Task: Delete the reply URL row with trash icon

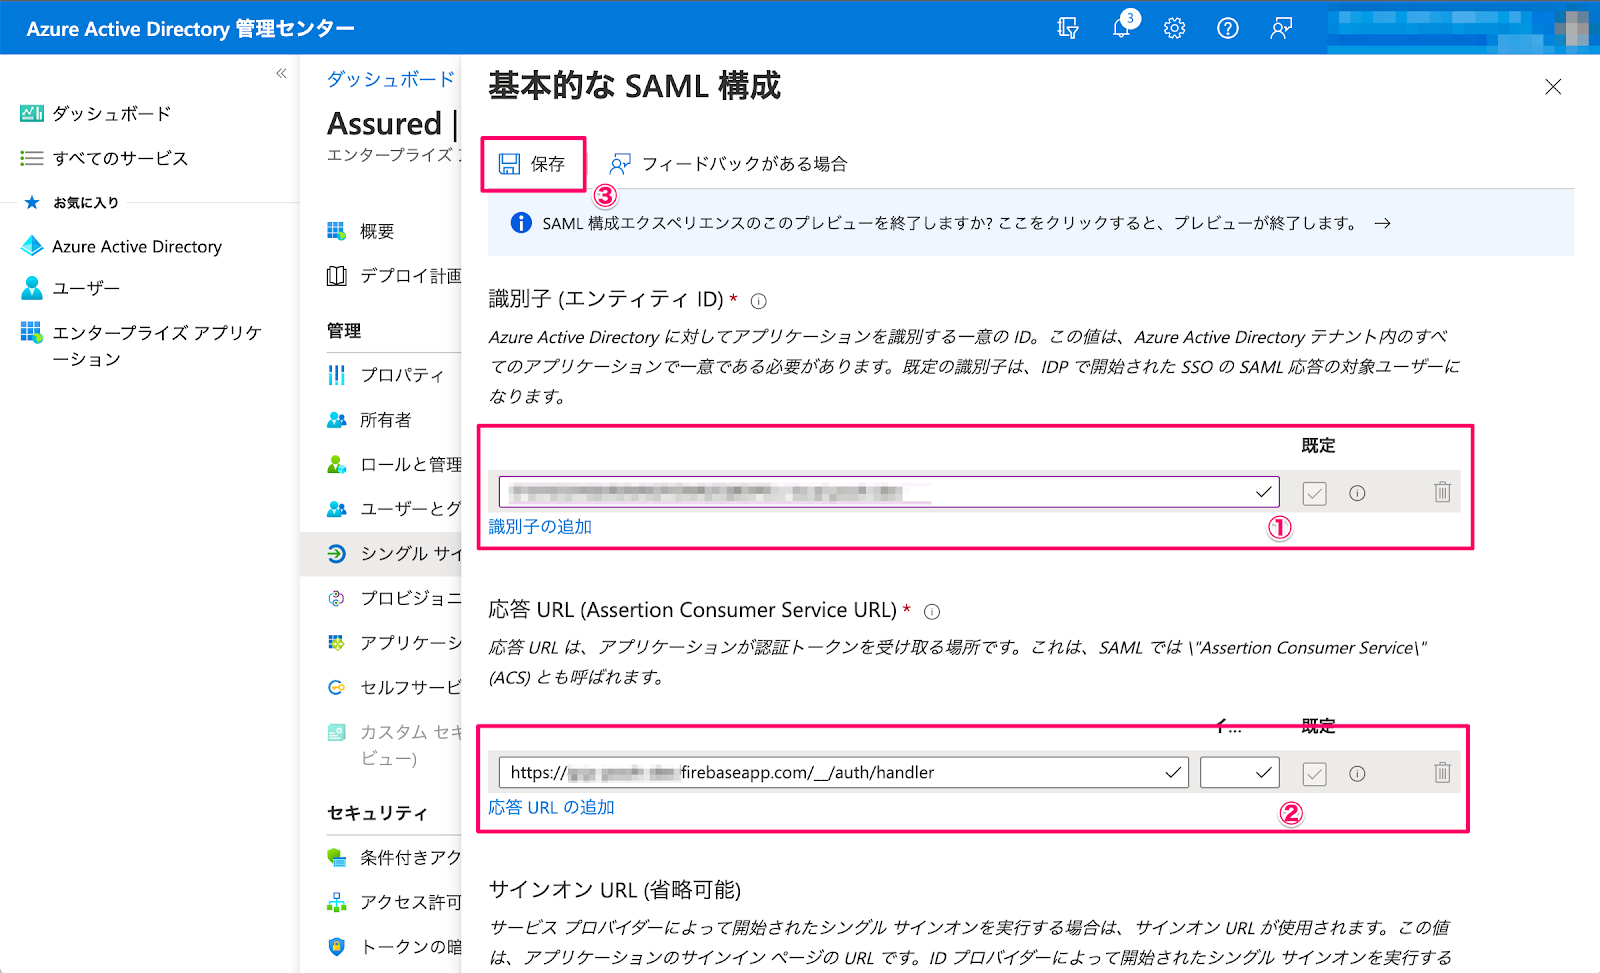Action: point(1442,772)
